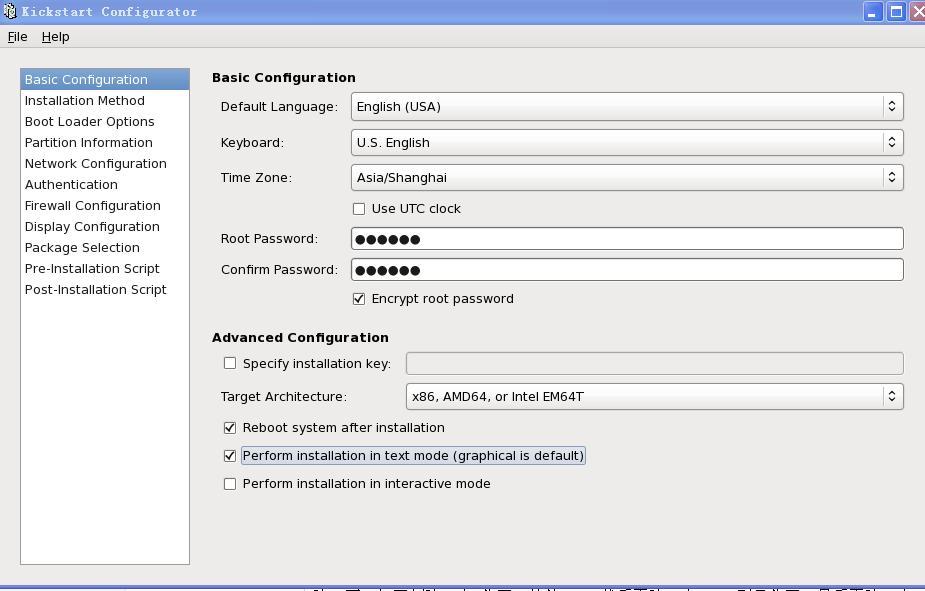This screenshot has width=925, height=591.
Task: Go to Installation Method section
Action: pos(105,101)
